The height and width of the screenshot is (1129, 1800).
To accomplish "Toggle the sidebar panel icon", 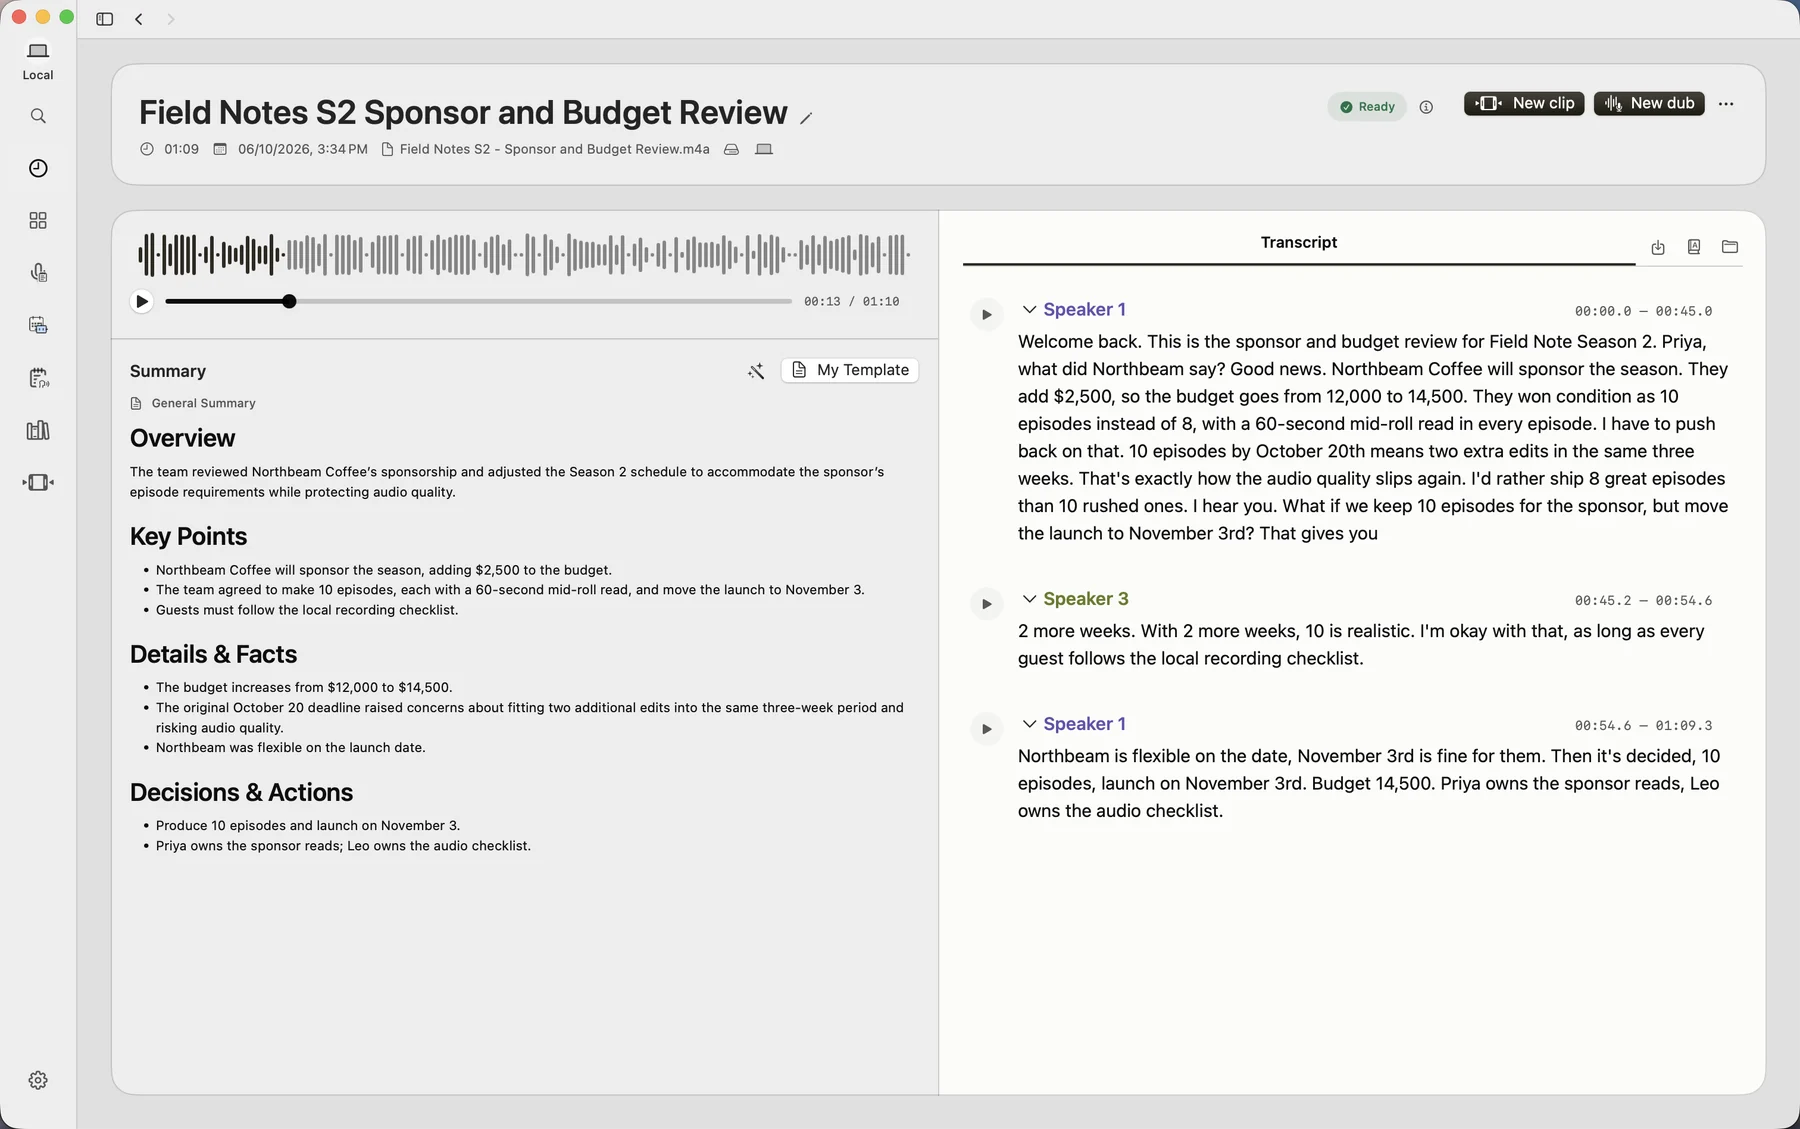I will [x=104, y=19].
